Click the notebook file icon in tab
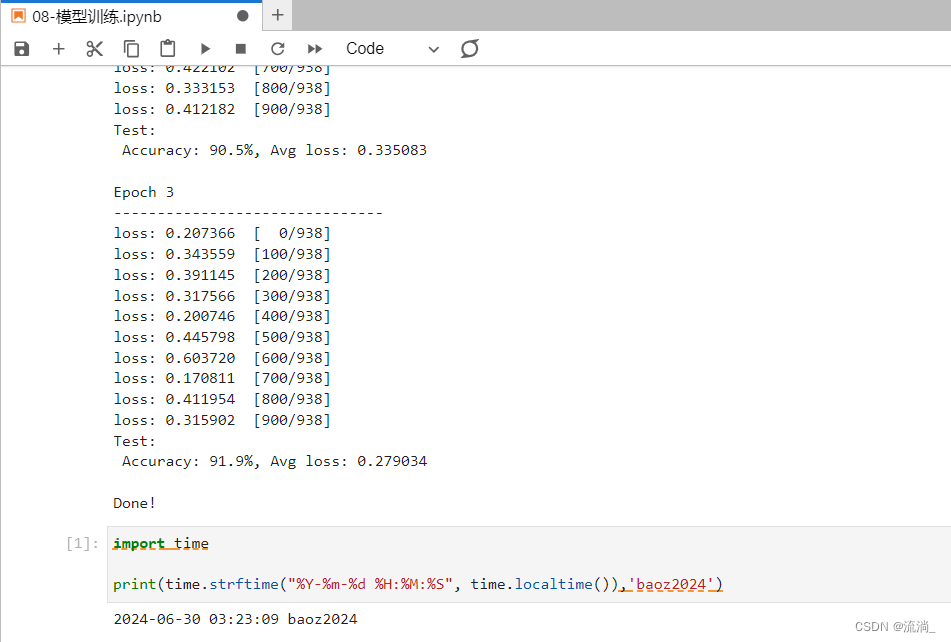Screen dimensions: 951x642 [x=19, y=16]
